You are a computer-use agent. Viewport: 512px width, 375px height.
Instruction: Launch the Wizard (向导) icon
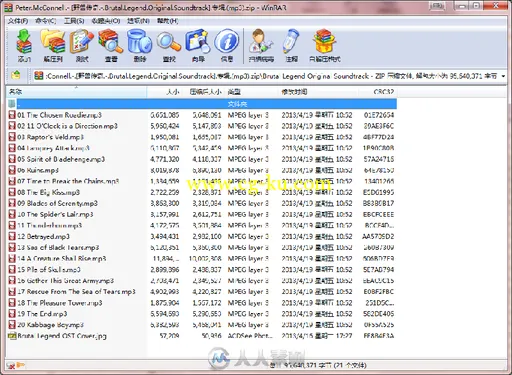coord(198,45)
